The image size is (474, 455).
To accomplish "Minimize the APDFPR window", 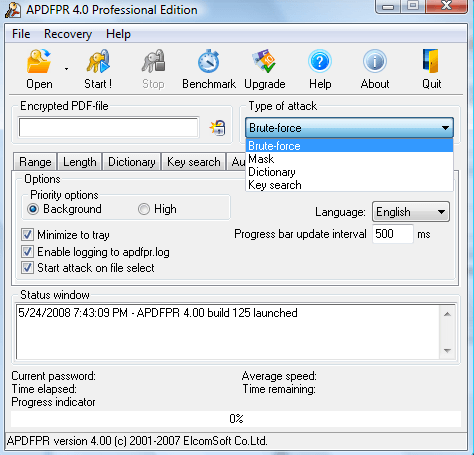I will (x=387, y=6).
